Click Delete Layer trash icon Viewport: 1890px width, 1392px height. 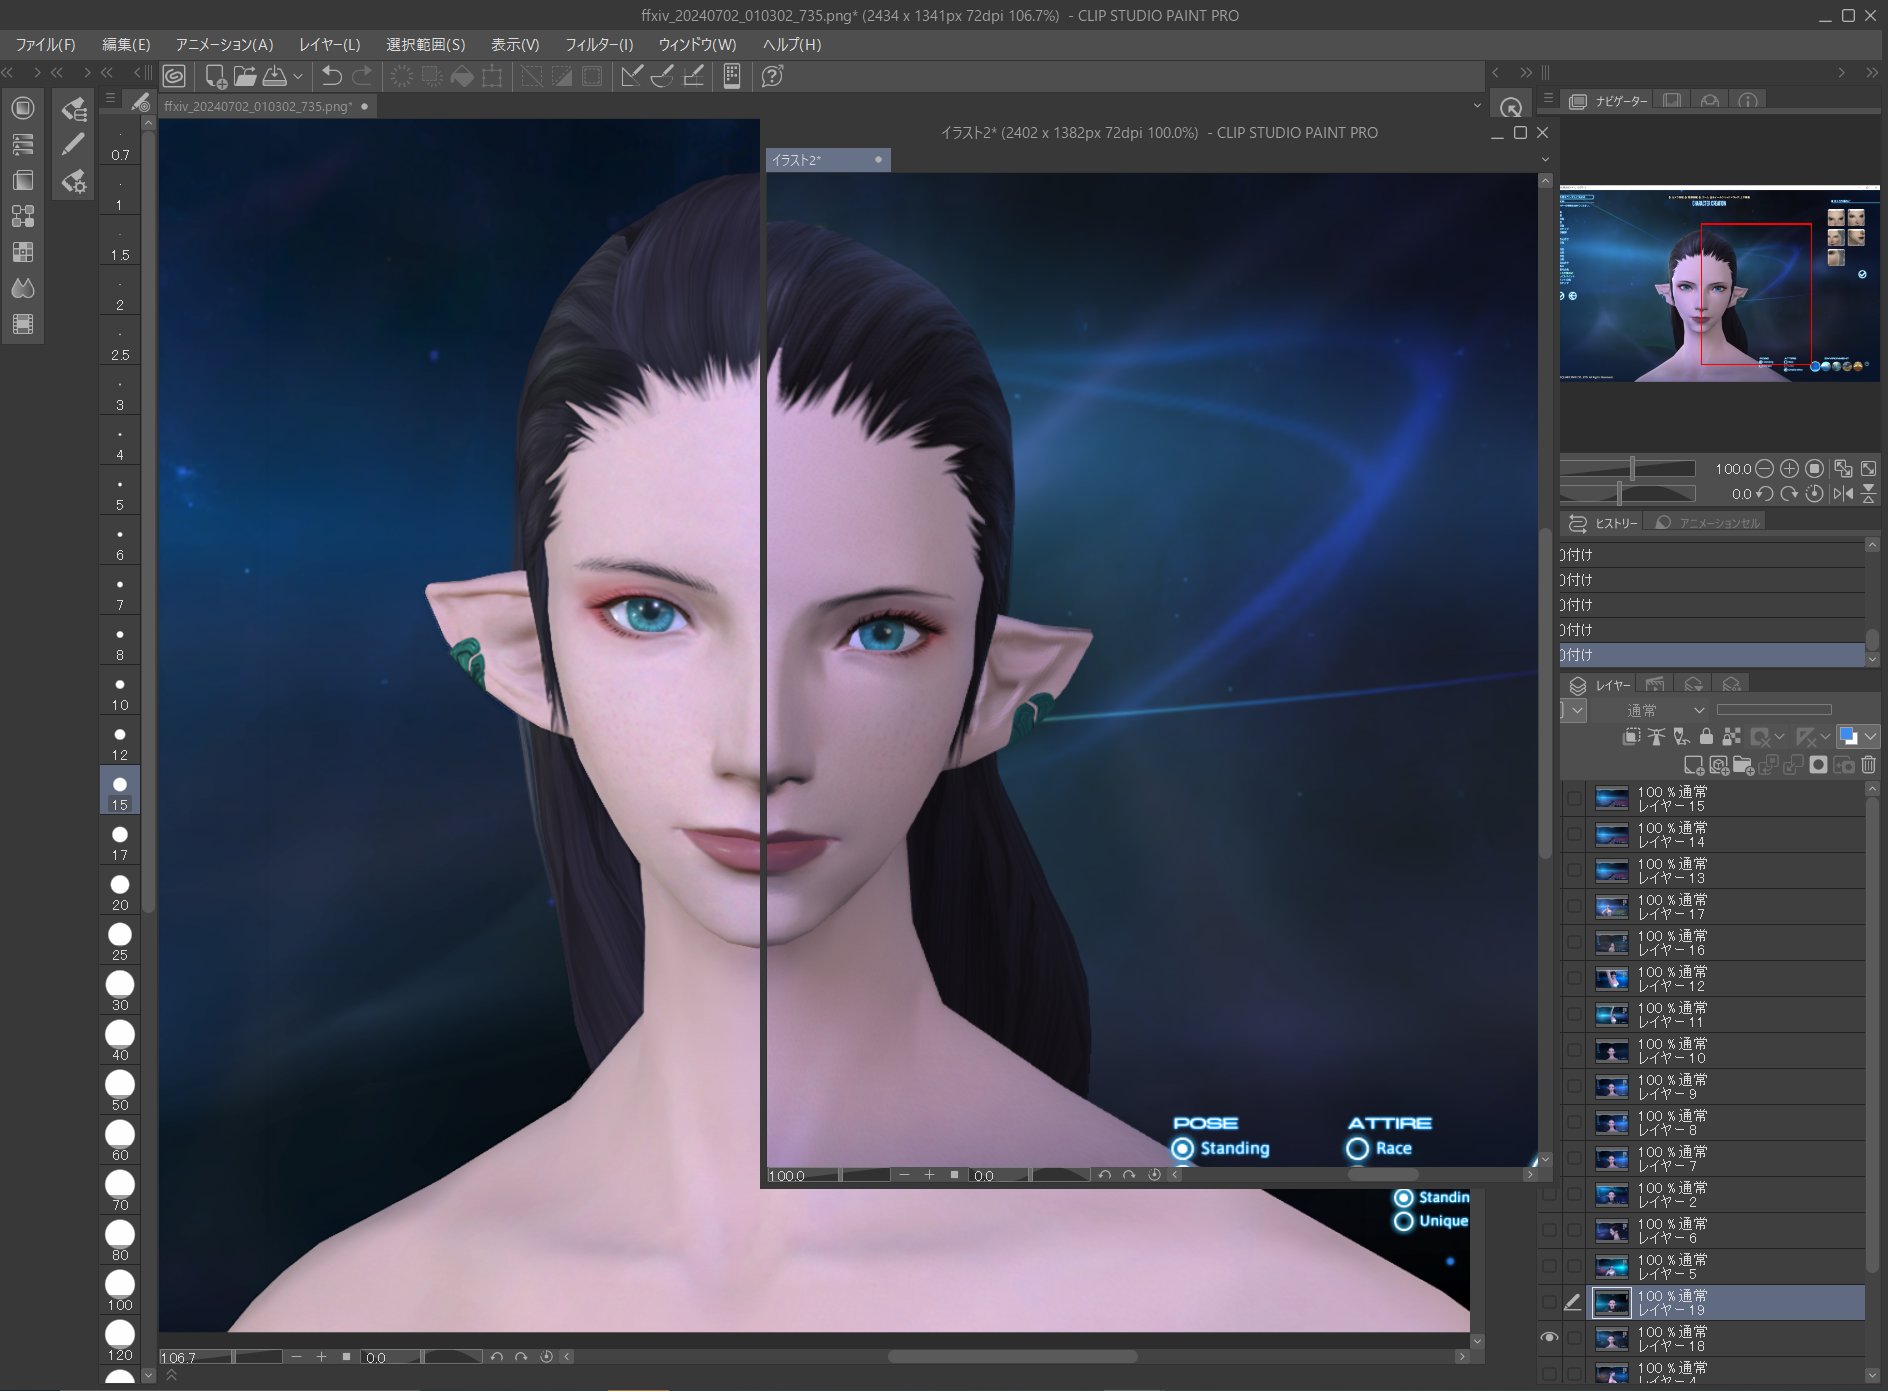pyautogui.click(x=1869, y=765)
